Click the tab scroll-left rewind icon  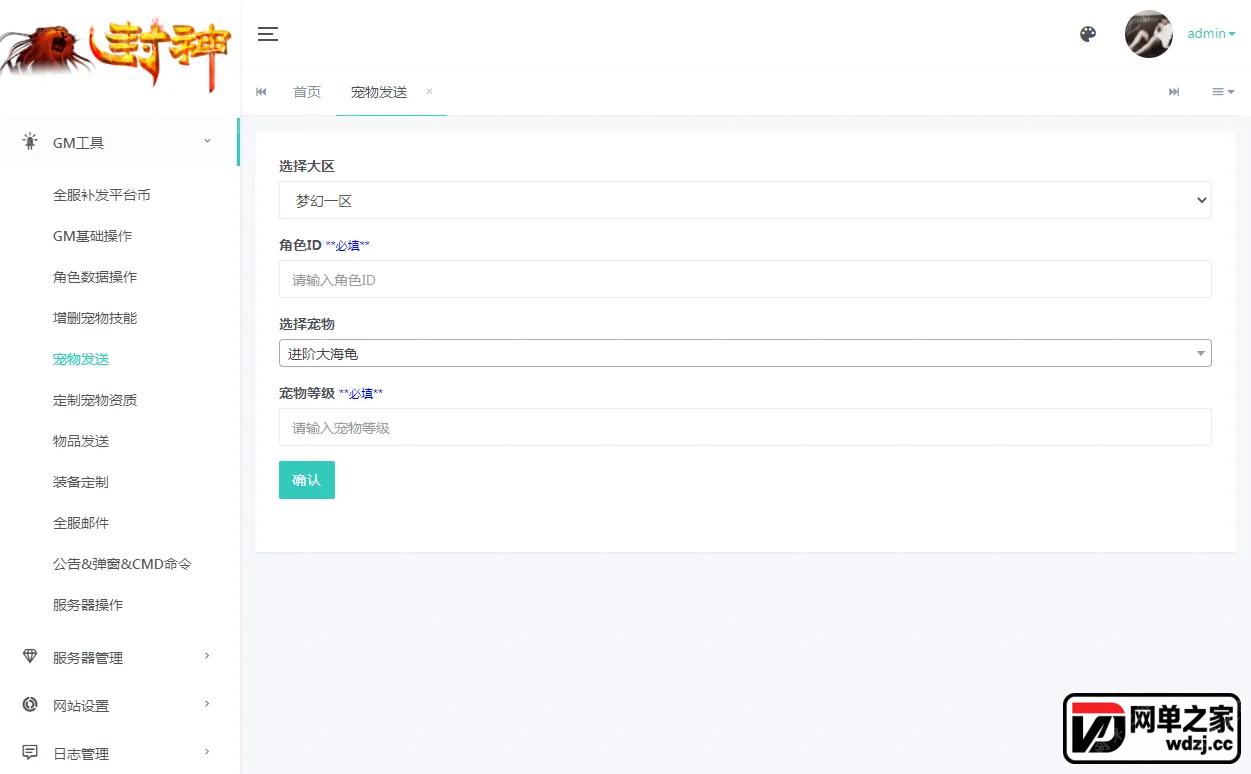tap(261, 92)
